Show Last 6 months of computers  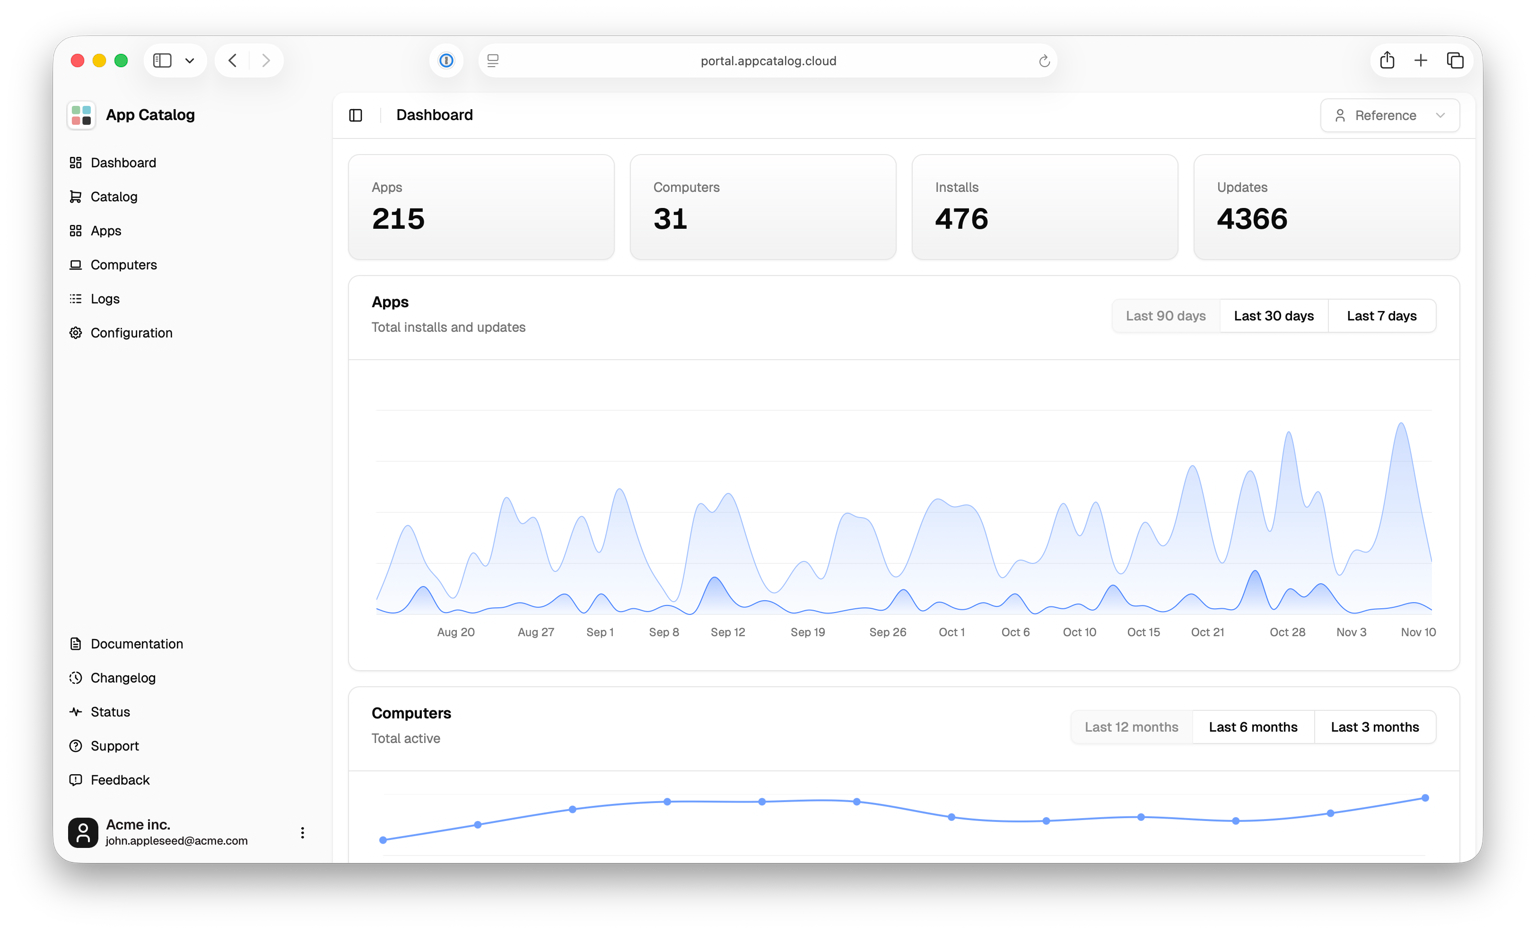1252,727
